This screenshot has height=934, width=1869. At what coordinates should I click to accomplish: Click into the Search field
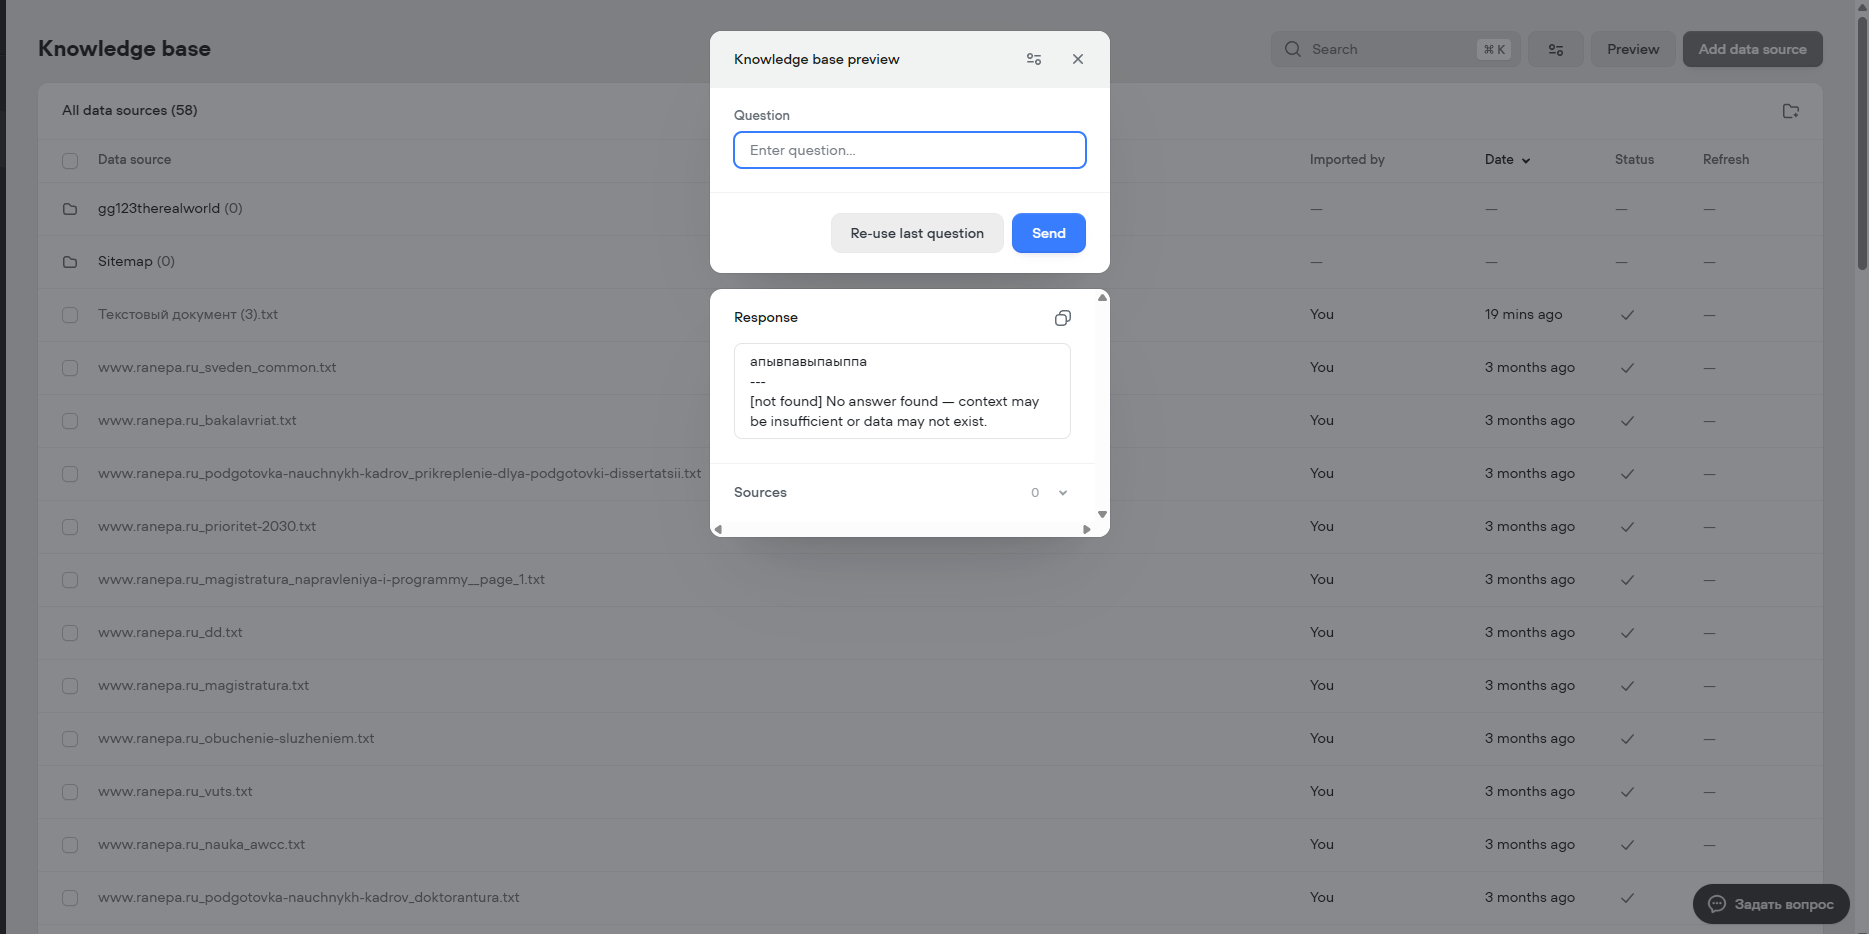[1395, 49]
